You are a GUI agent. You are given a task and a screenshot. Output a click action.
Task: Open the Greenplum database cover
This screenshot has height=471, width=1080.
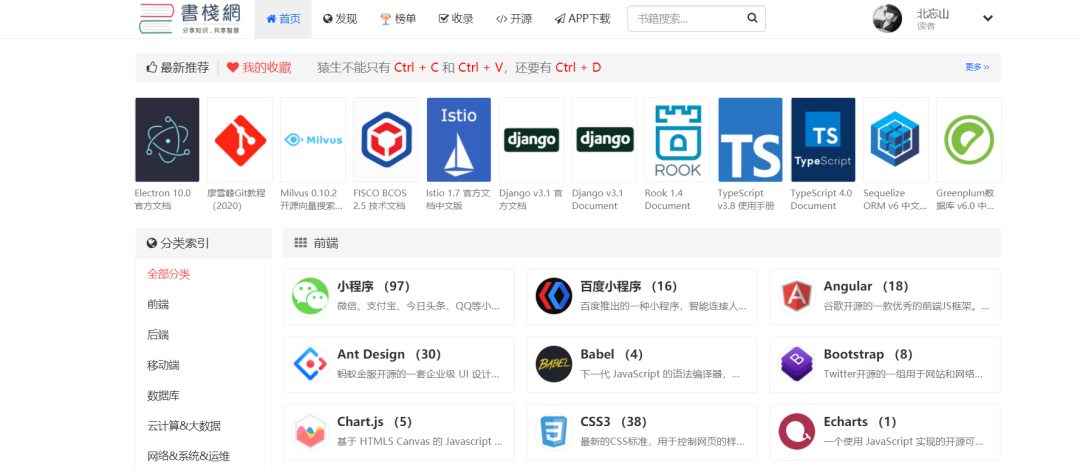pyautogui.click(x=968, y=140)
